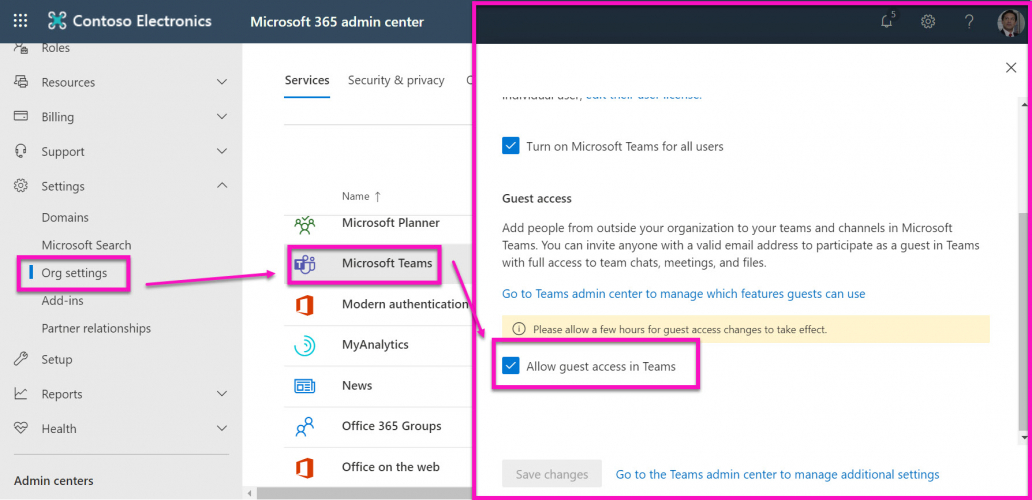Click the Settings gear icon in sidebar
Viewport: 1032px width, 500px height.
pyautogui.click(x=21, y=186)
